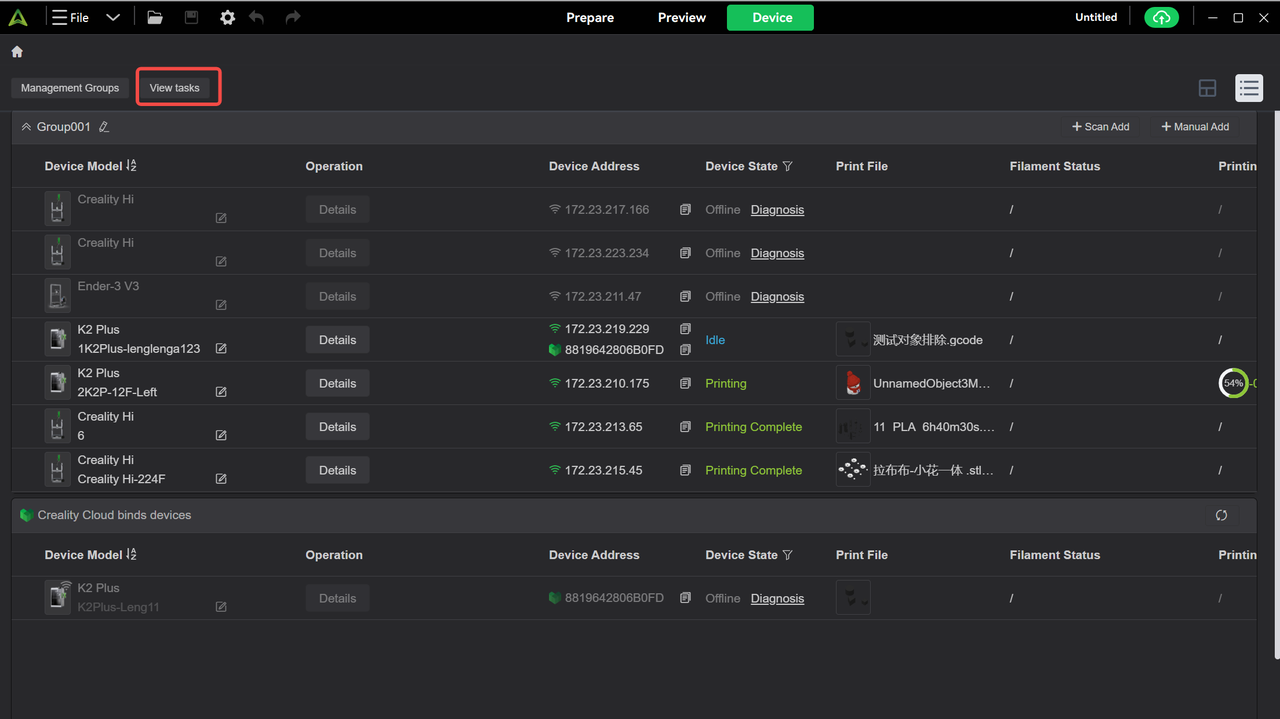1280x719 pixels.
Task: Open the folder icon in the toolbar
Action: 154,17
